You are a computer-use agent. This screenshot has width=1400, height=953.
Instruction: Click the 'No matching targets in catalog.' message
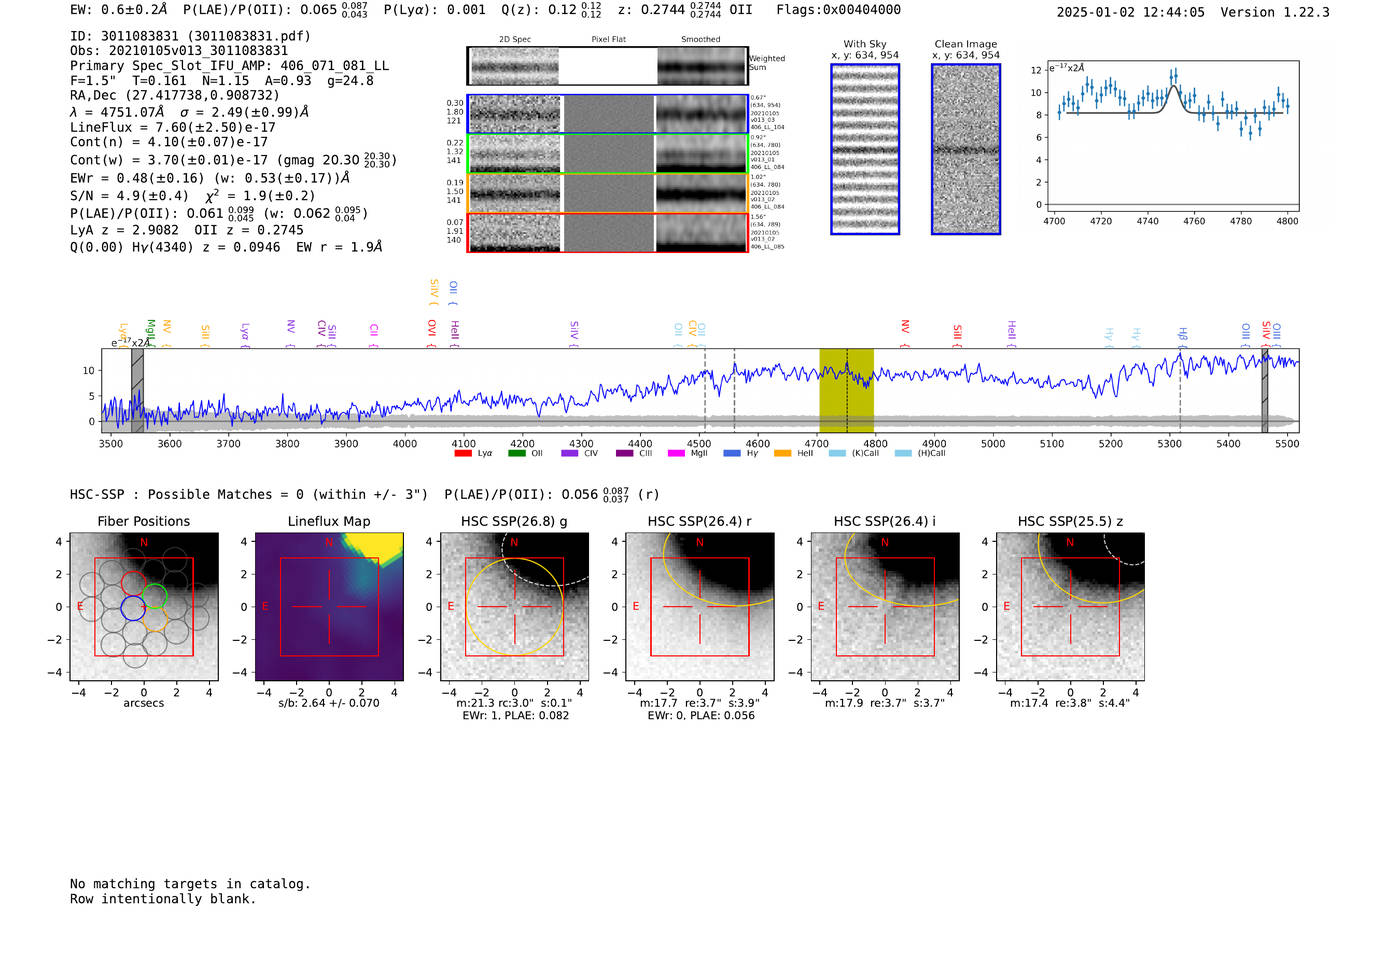[190, 884]
